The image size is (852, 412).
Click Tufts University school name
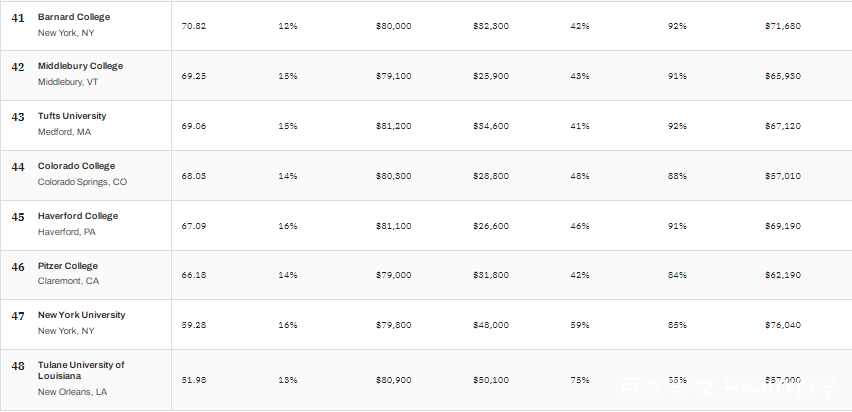click(x=72, y=116)
